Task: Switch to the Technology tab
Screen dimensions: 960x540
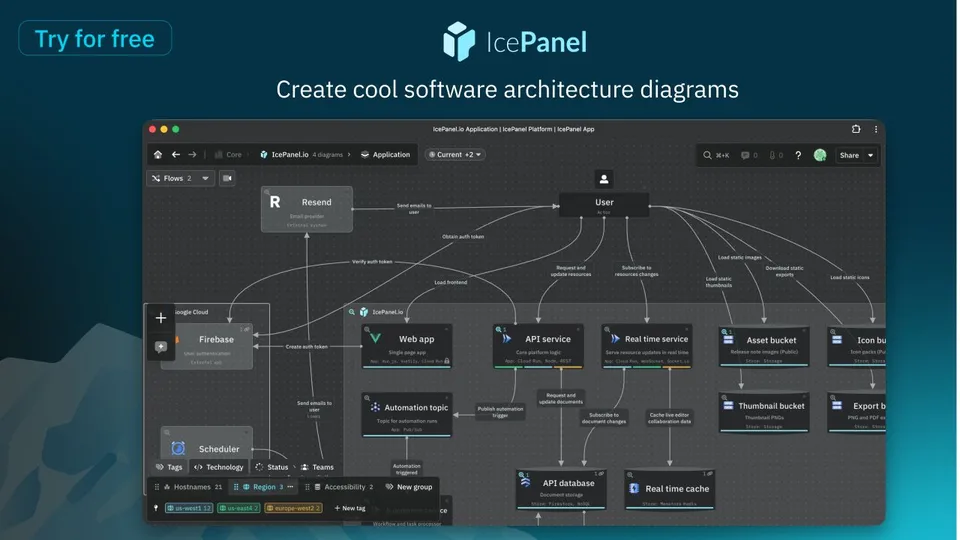Action: (219, 467)
